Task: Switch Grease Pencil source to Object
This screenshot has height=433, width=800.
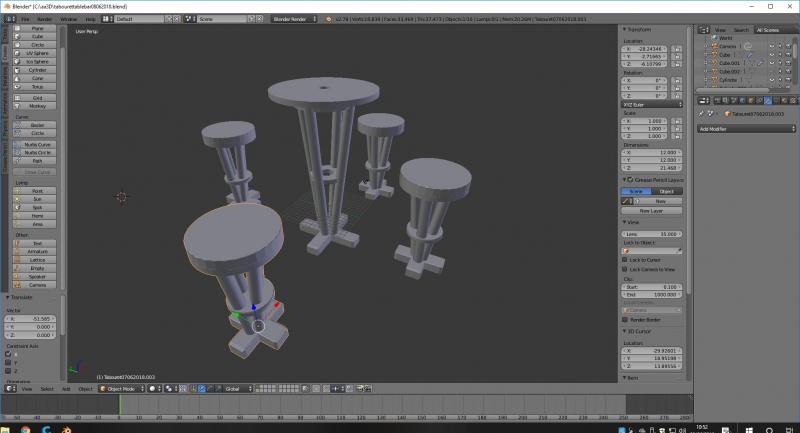Action: (x=666, y=190)
